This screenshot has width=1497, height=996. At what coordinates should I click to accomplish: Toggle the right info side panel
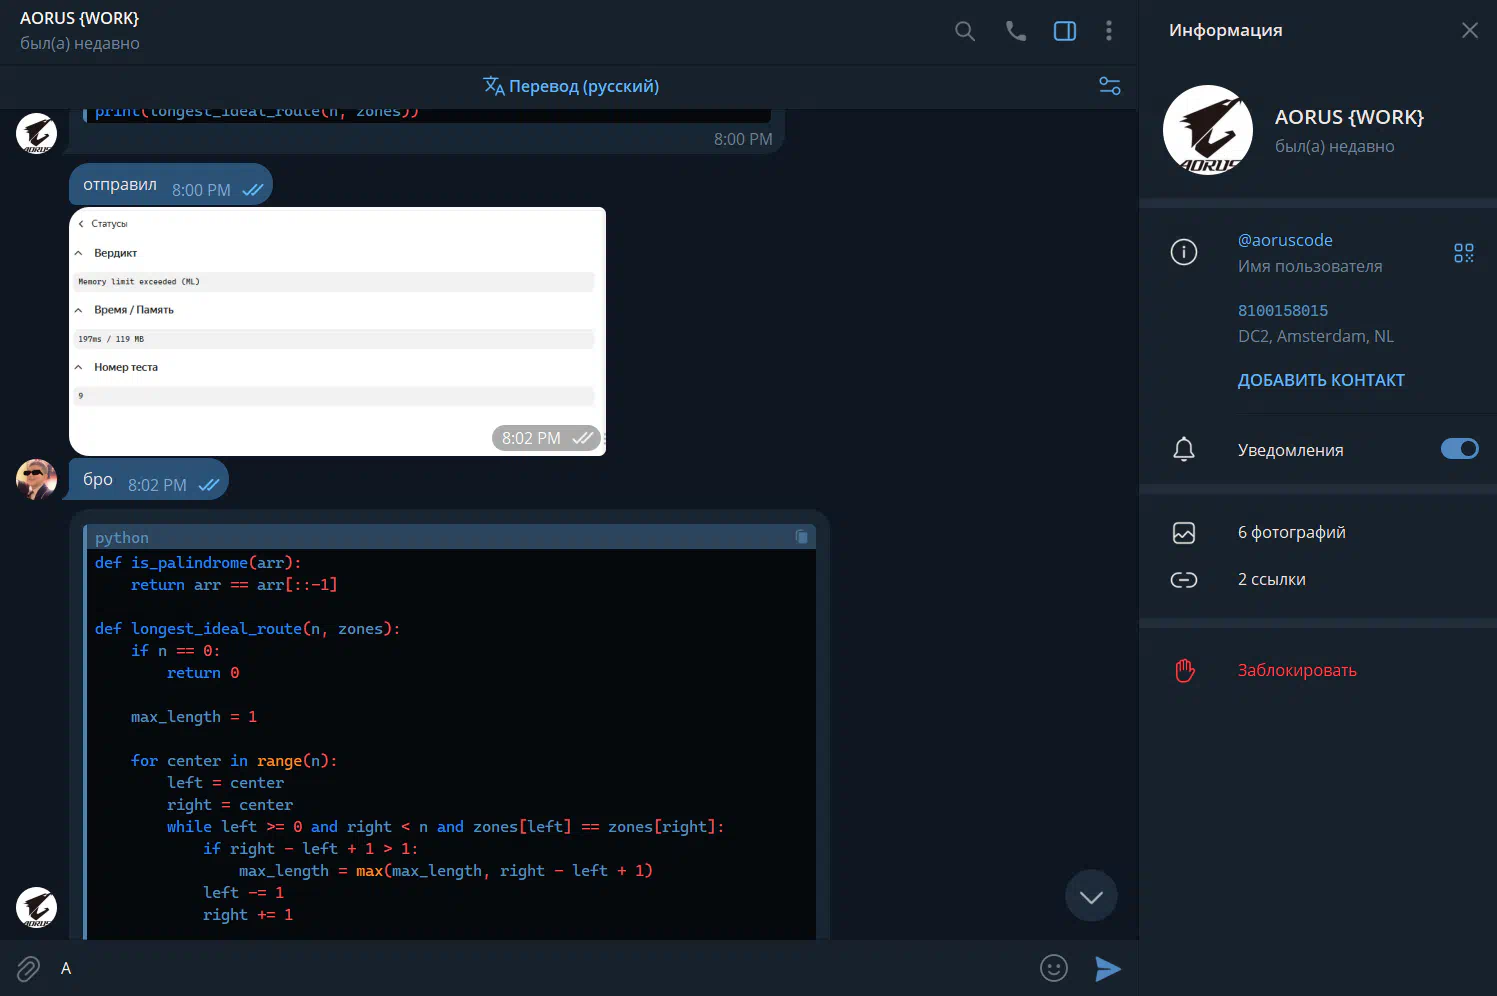coord(1065,31)
